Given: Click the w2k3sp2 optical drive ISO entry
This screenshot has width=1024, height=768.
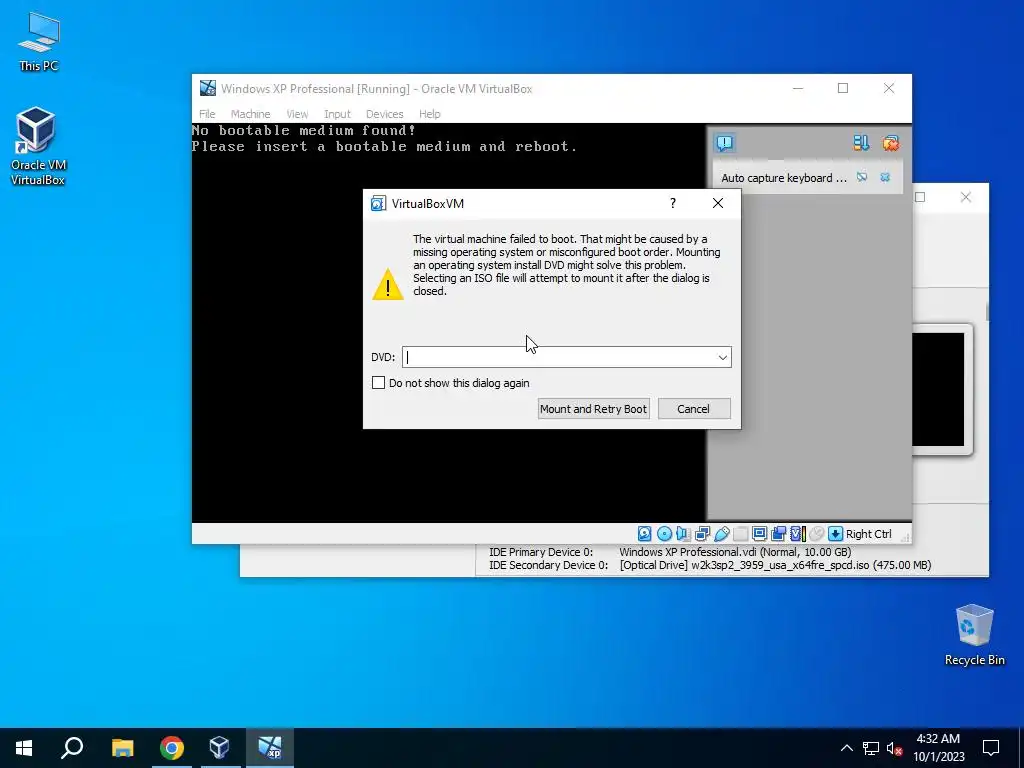Looking at the screenshot, I should tap(775, 565).
